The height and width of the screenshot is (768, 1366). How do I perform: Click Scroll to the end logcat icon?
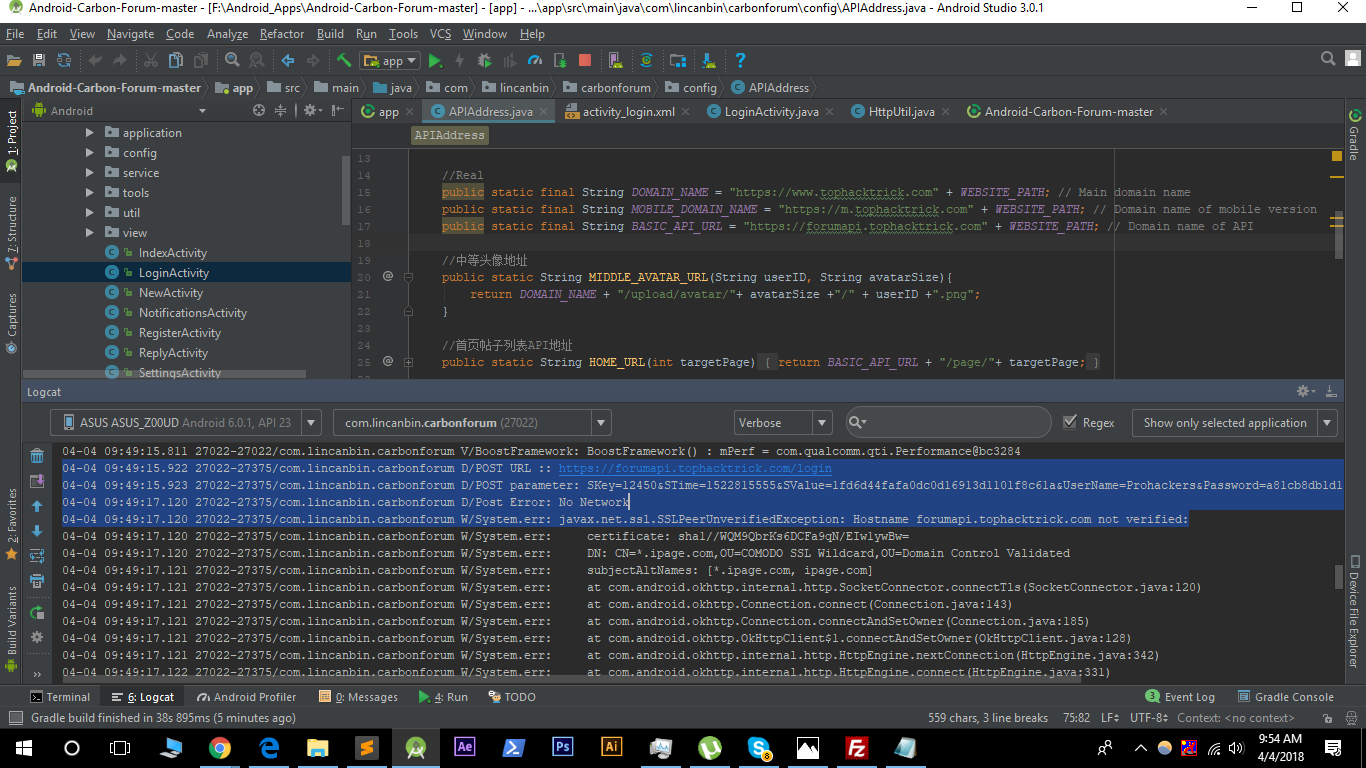[x=37, y=481]
